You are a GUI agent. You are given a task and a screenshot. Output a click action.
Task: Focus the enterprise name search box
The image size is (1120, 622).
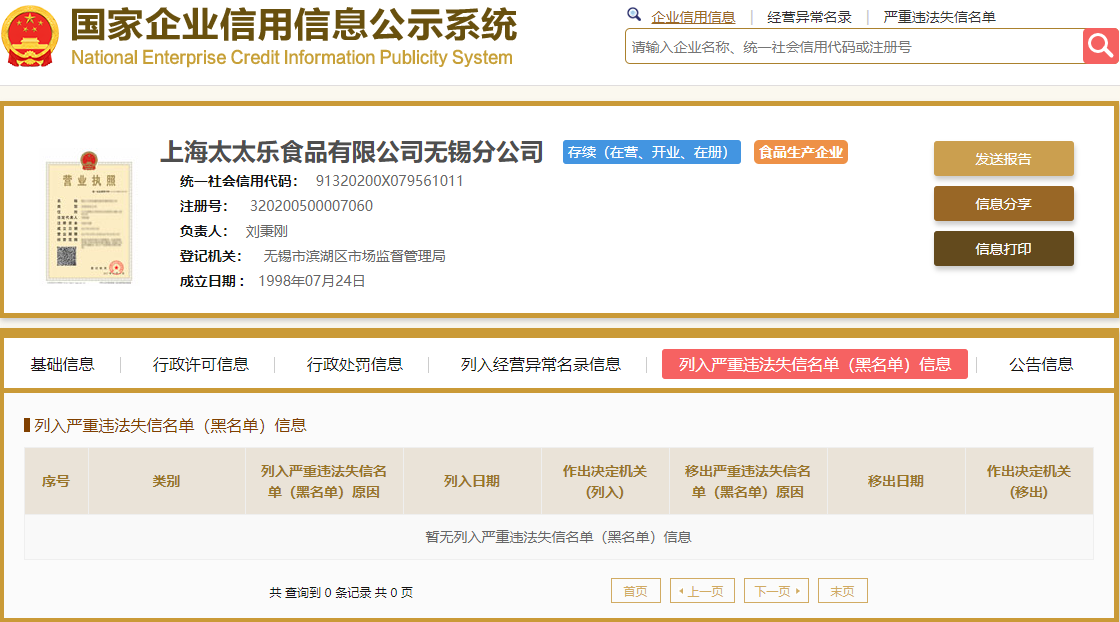point(854,46)
